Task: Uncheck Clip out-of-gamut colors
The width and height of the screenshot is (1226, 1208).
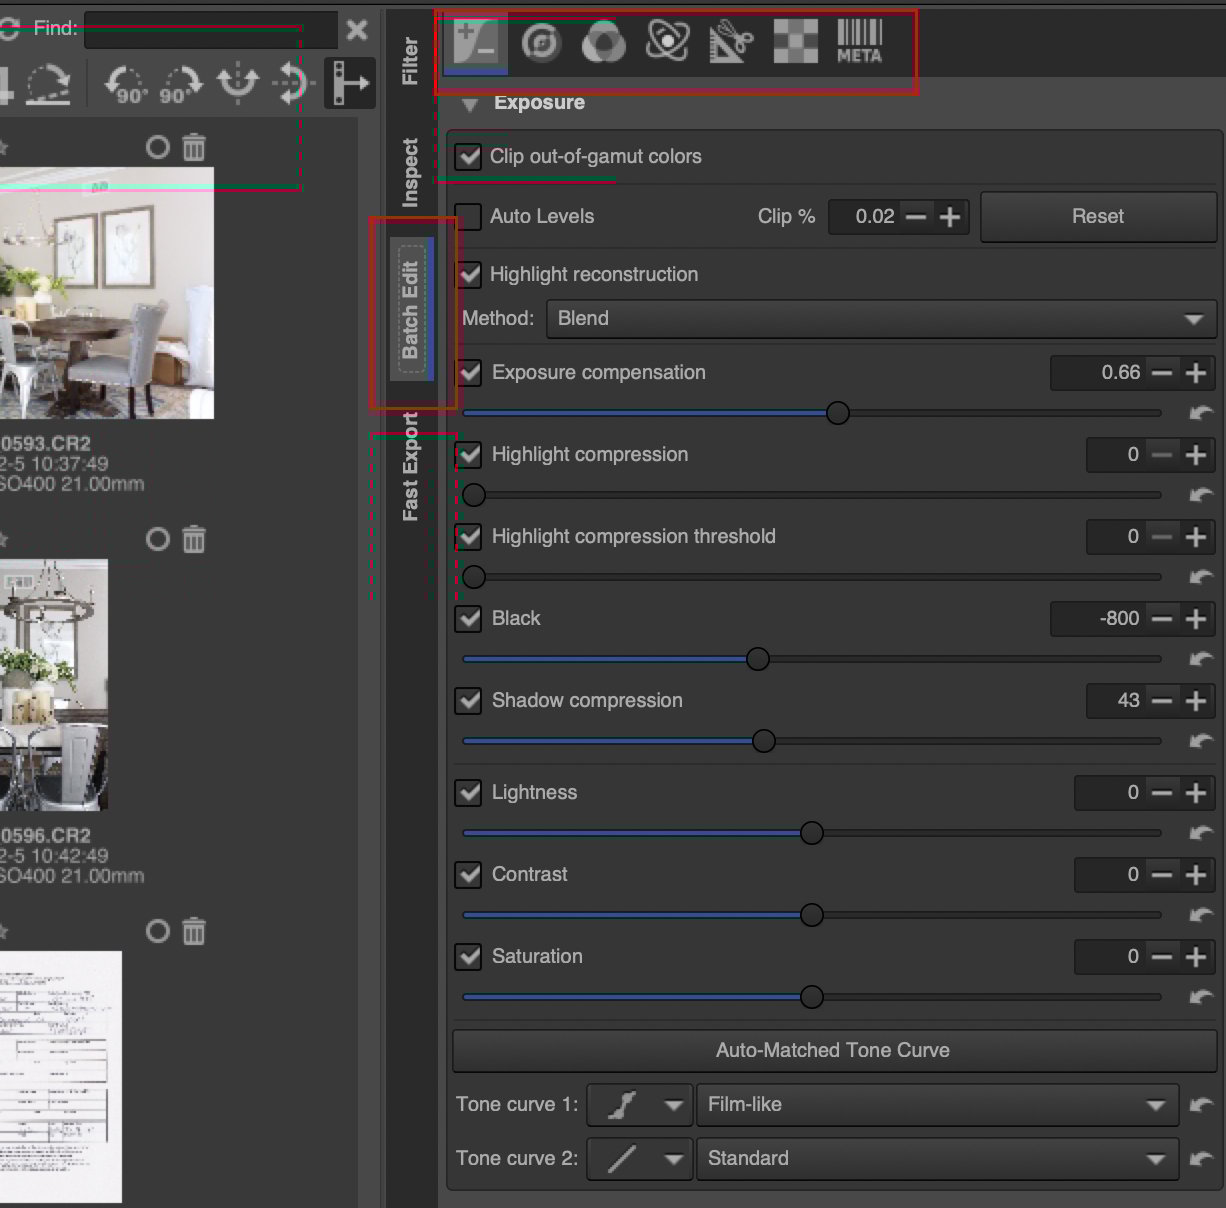Action: 468,156
